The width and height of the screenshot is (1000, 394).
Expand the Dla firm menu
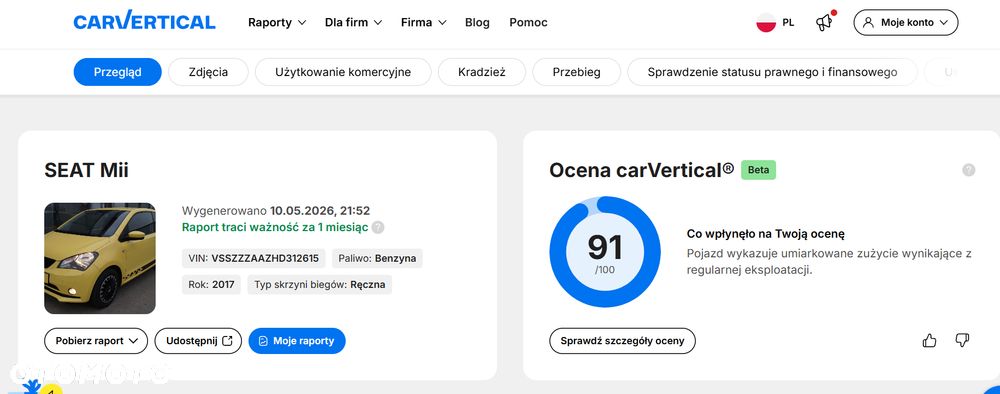pos(353,22)
